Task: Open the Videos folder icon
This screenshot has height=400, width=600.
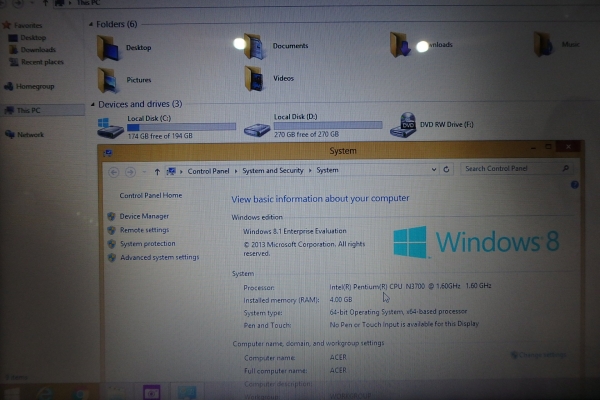Action: click(254, 78)
